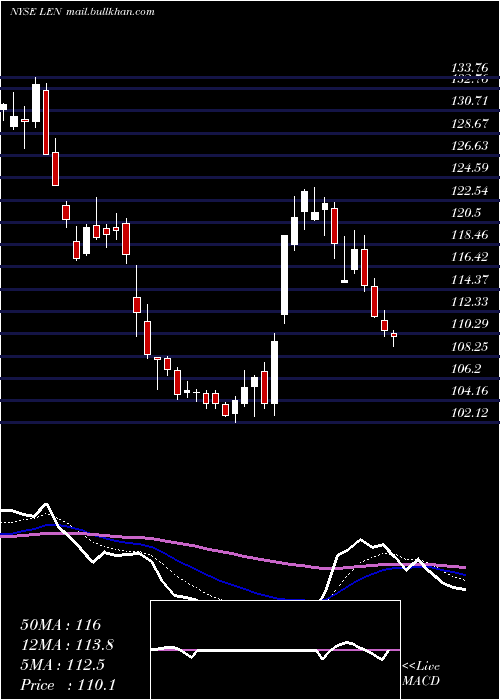This screenshot has height=700, width=500.
Task: Click the <<Live MACD label
Action: coord(421,673)
